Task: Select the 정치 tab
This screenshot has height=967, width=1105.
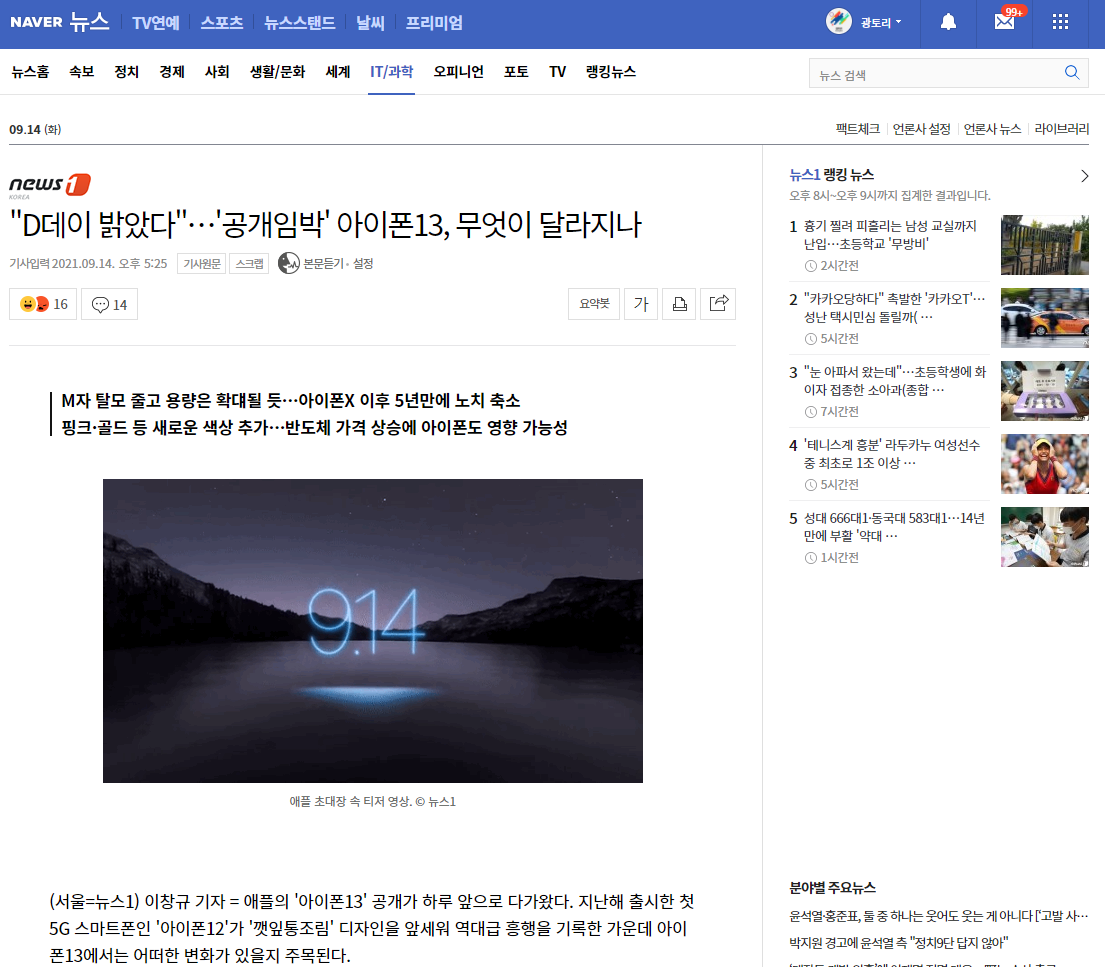Action: 127,72
